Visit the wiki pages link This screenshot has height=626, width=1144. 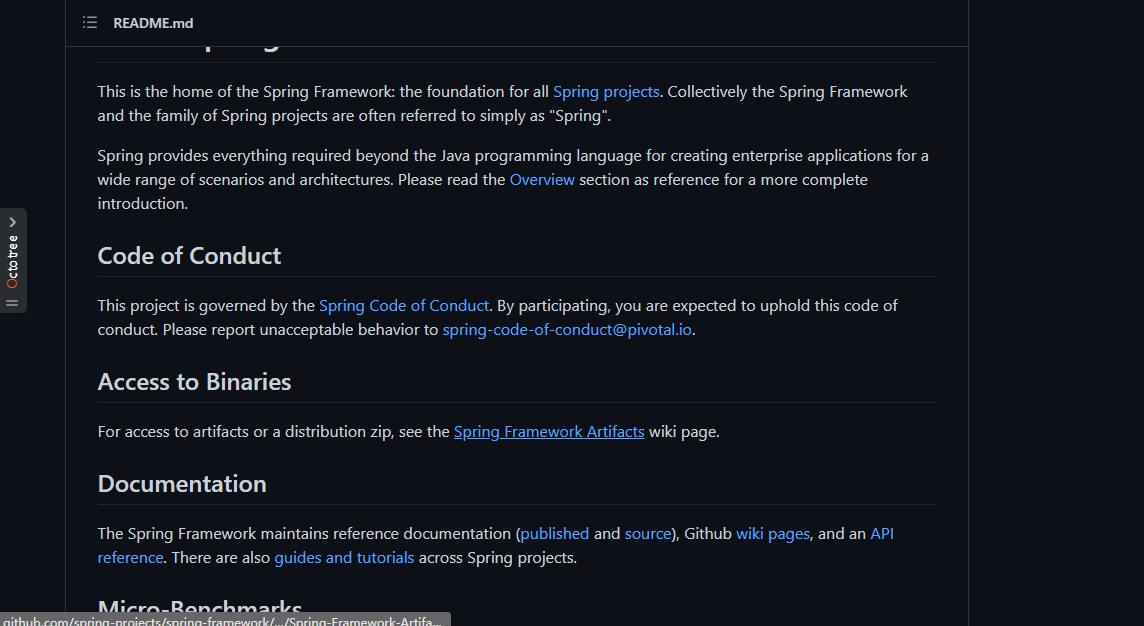(x=773, y=534)
